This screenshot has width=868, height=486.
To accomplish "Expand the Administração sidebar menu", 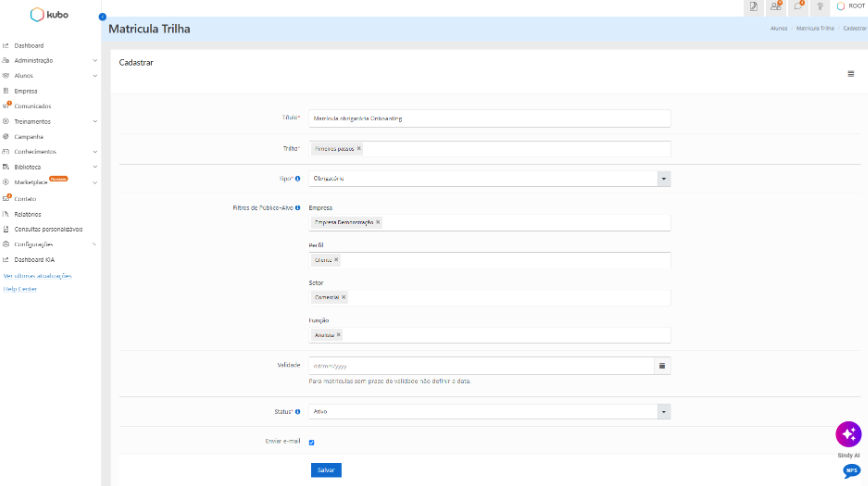I will (50, 60).
